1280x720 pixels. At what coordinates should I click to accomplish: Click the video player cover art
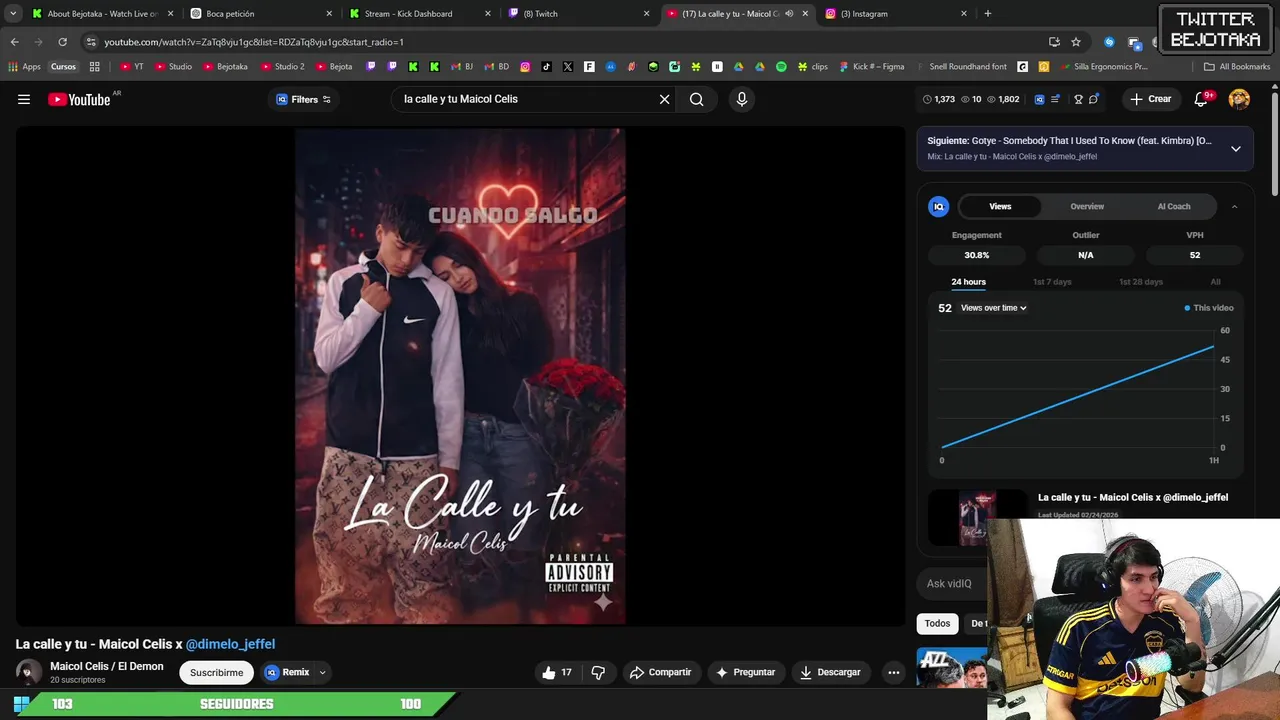(x=460, y=376)
